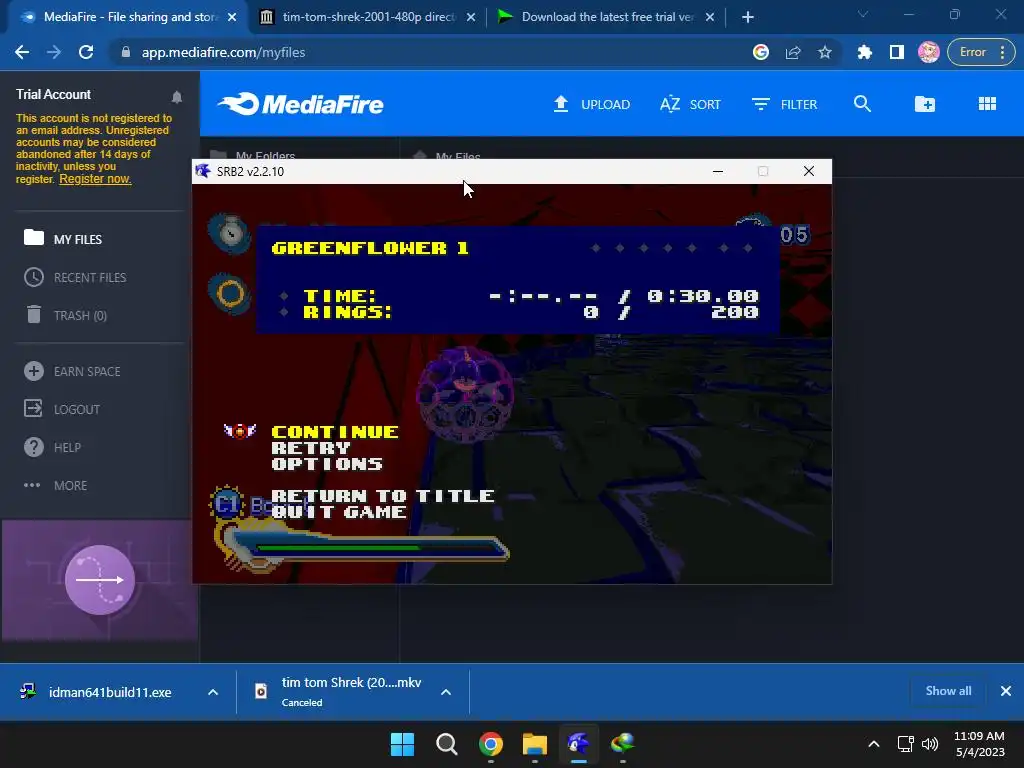Select Return to Title in SRB2 menu
This screenshot has height=768, width=1024.
[383, 496]
